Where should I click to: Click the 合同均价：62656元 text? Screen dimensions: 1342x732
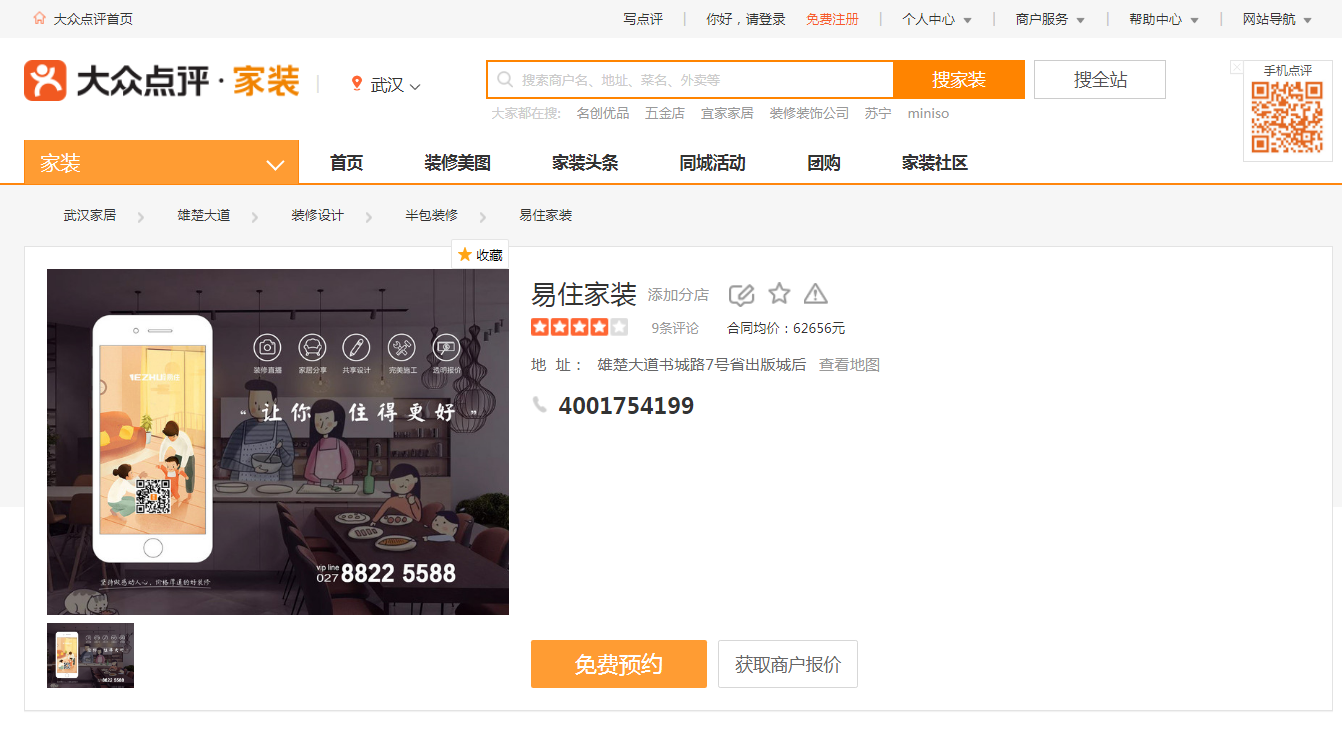(x=786, y=328)
